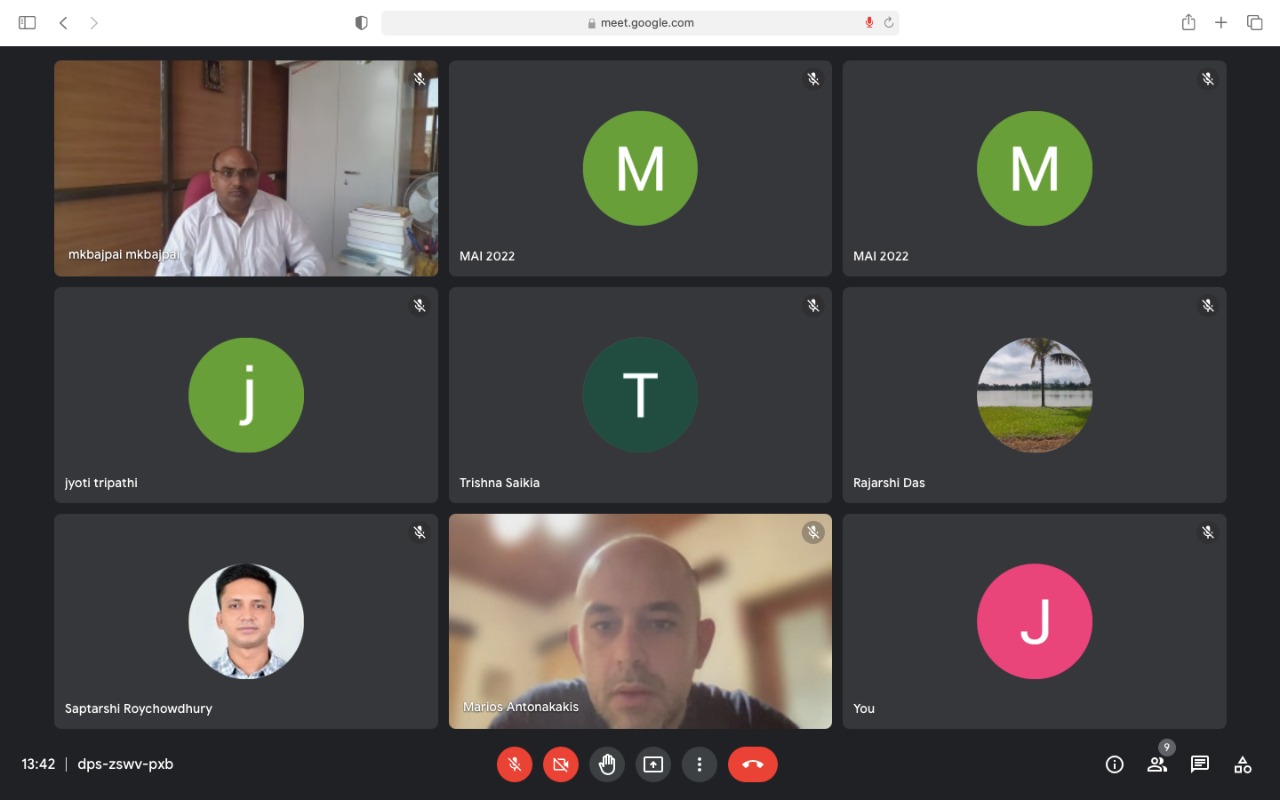This screenshot has width=1280, height=800.
Task: Raise hand using the hand button
Action: click(607, 764)
